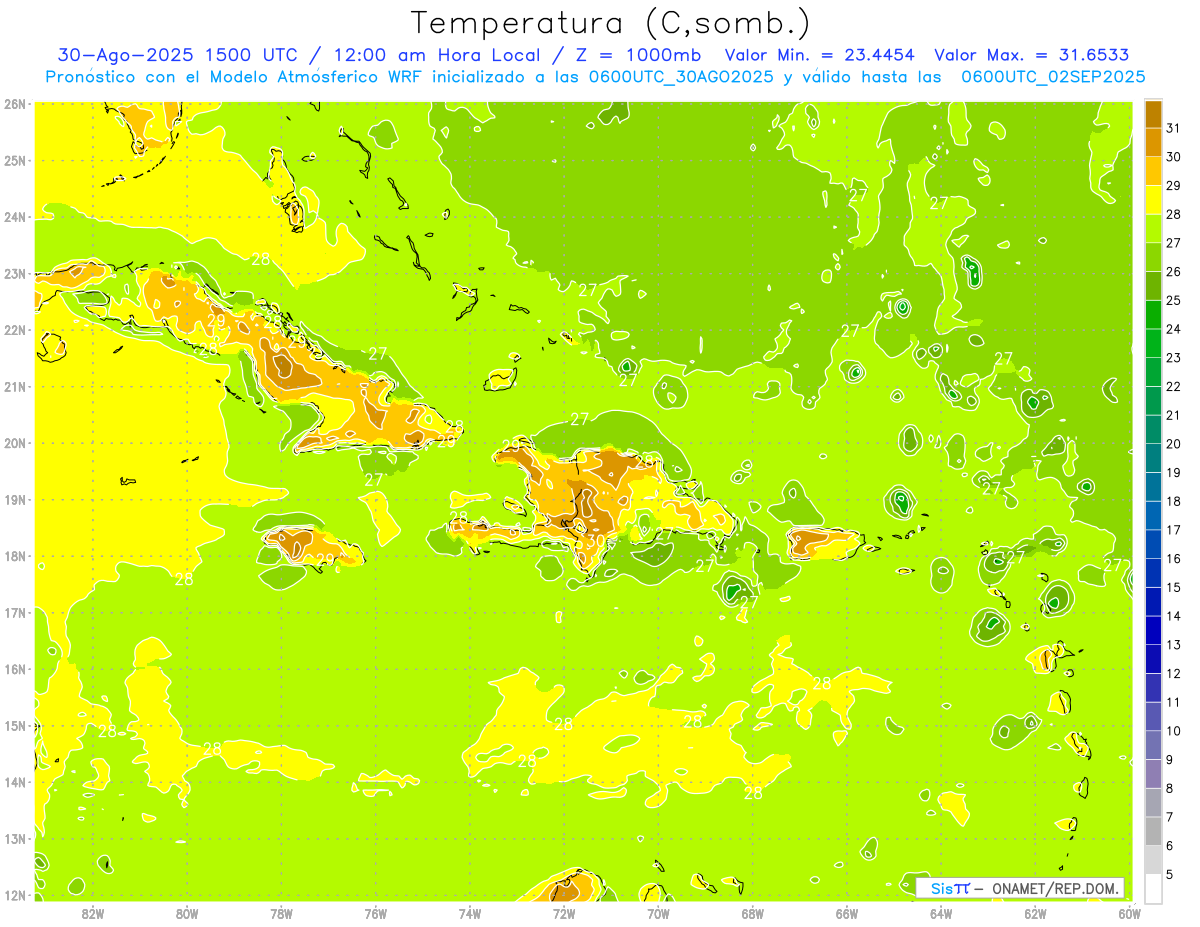Click the longitude axis label "60W"
This screenshot has height=927, width=1200.
pos(1129,912)
